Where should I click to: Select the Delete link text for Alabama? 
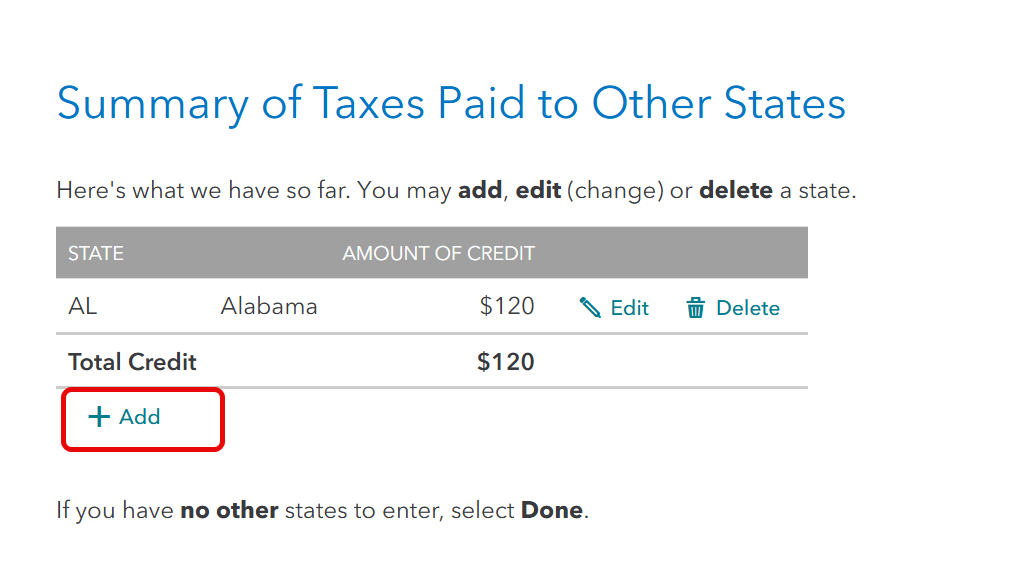[748, 308]
